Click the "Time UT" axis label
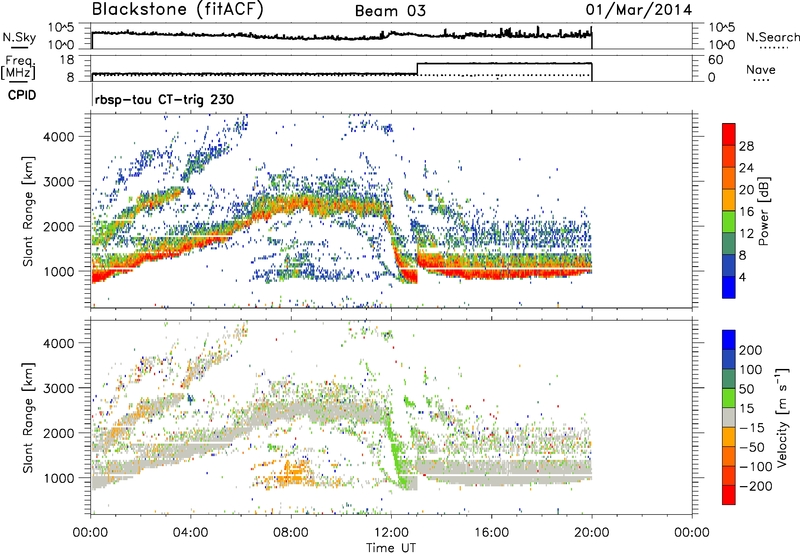 click(x=391, y=548)
